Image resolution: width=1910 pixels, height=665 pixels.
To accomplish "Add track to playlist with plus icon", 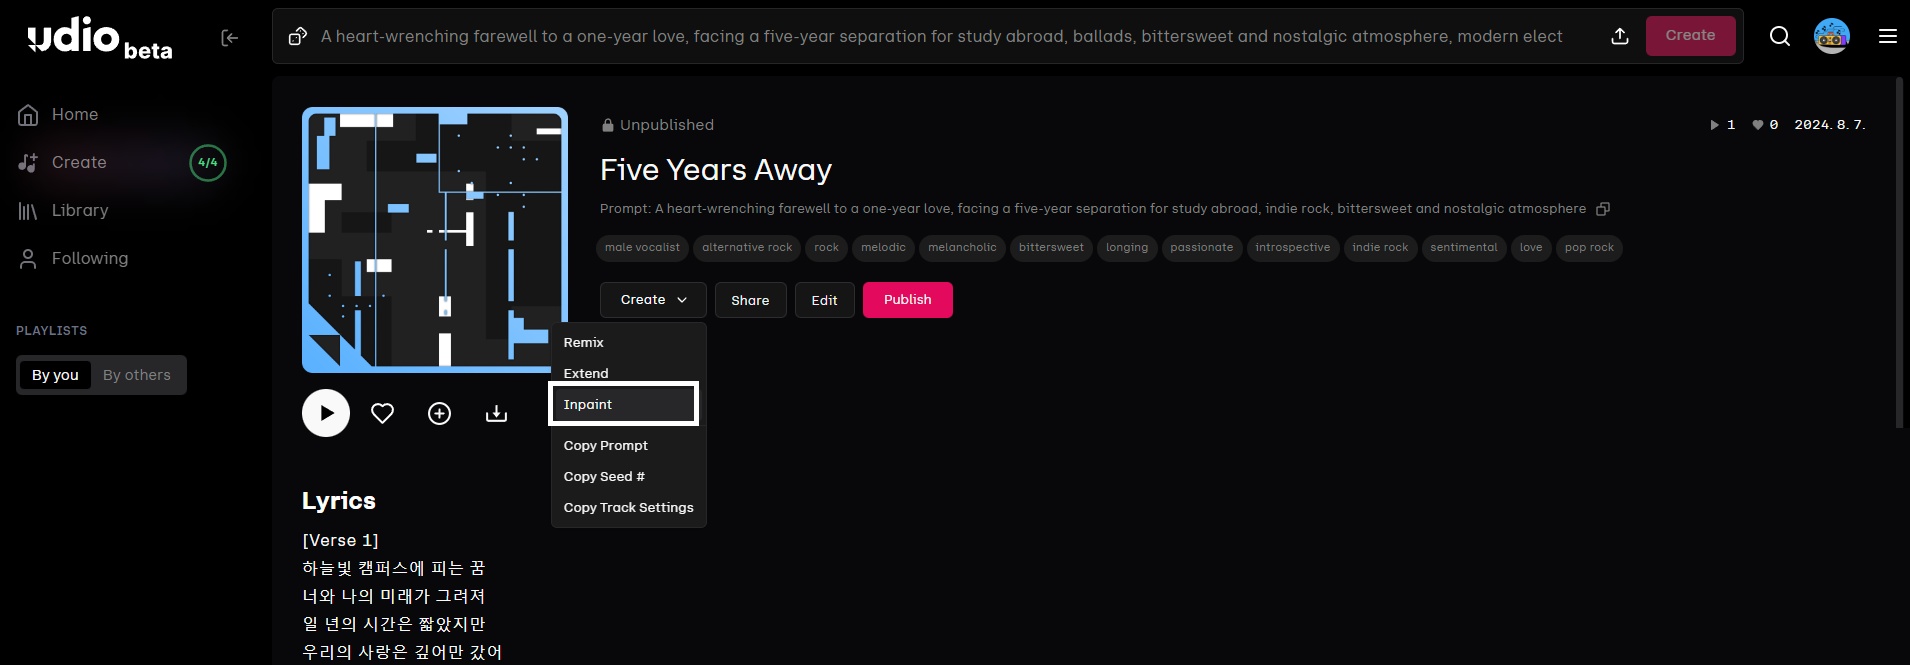I will 439,413.
